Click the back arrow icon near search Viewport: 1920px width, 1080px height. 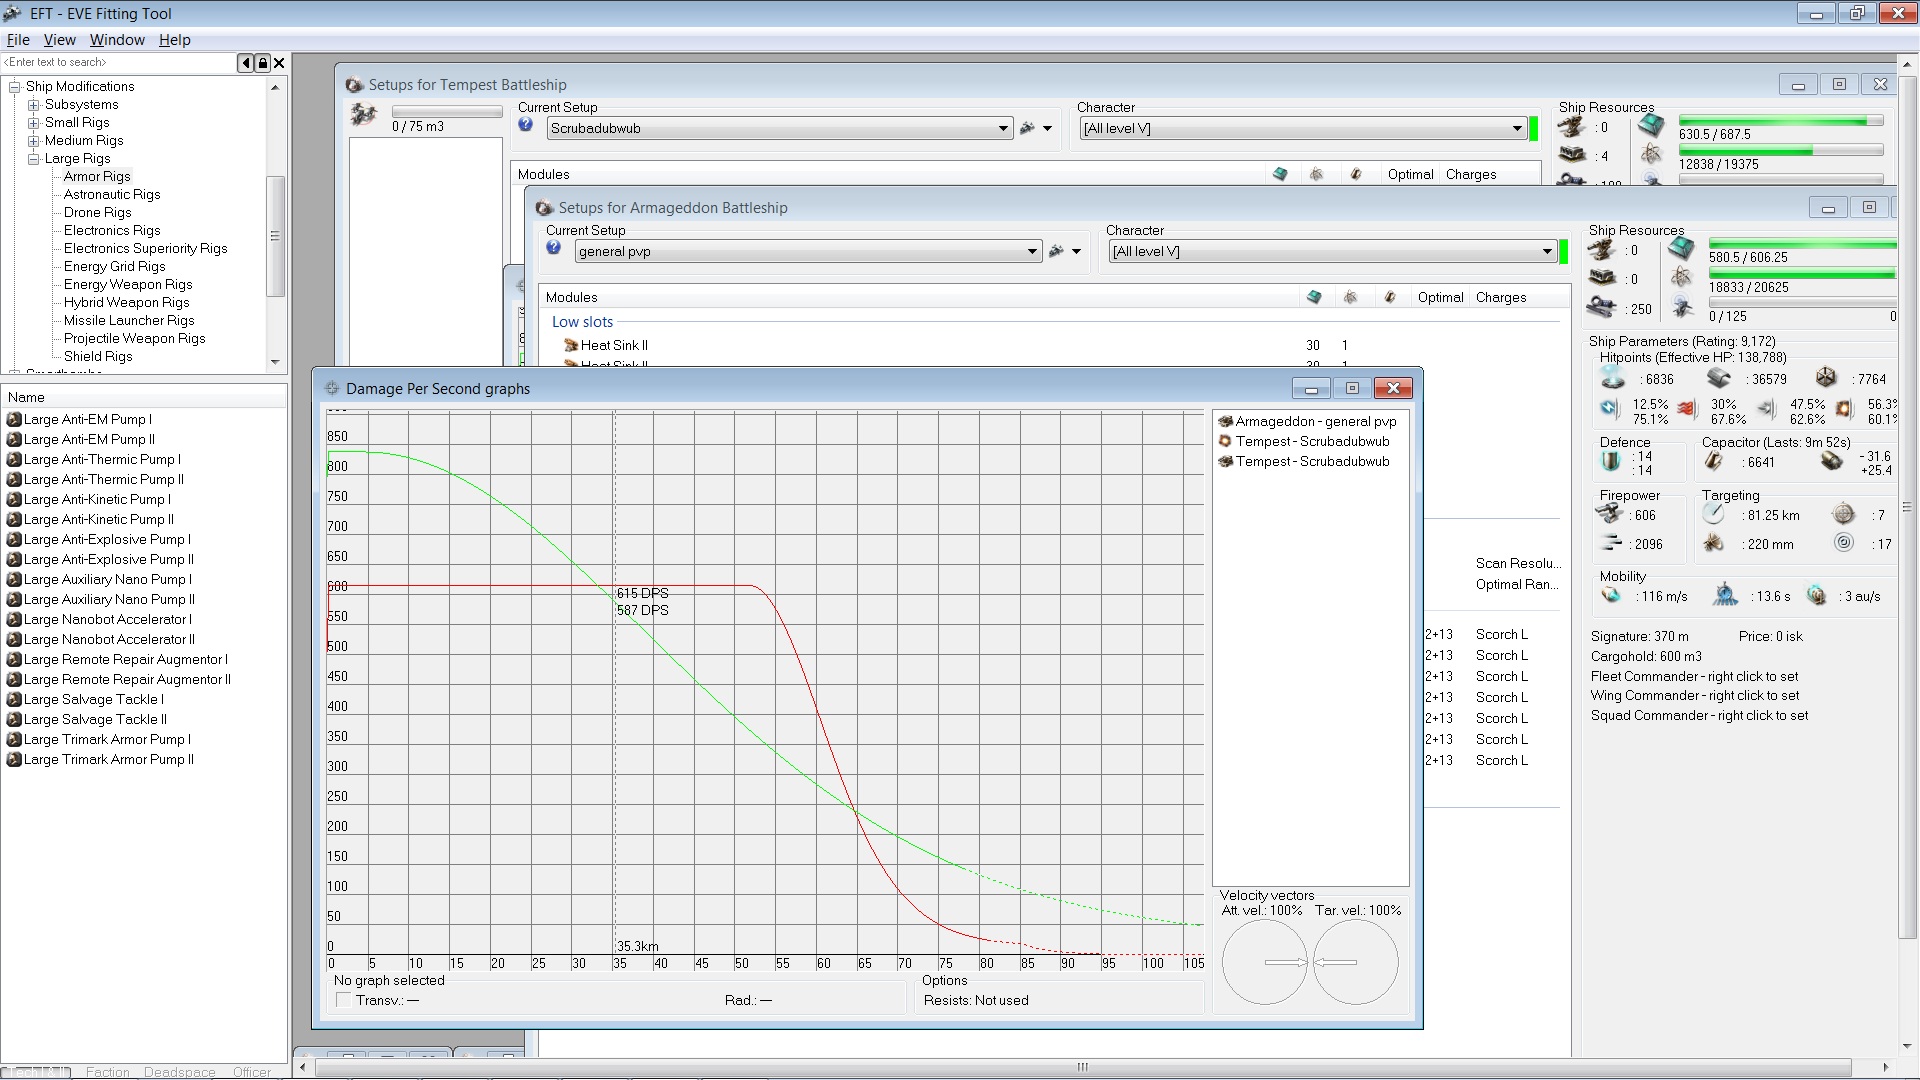(x=246, y=63)
